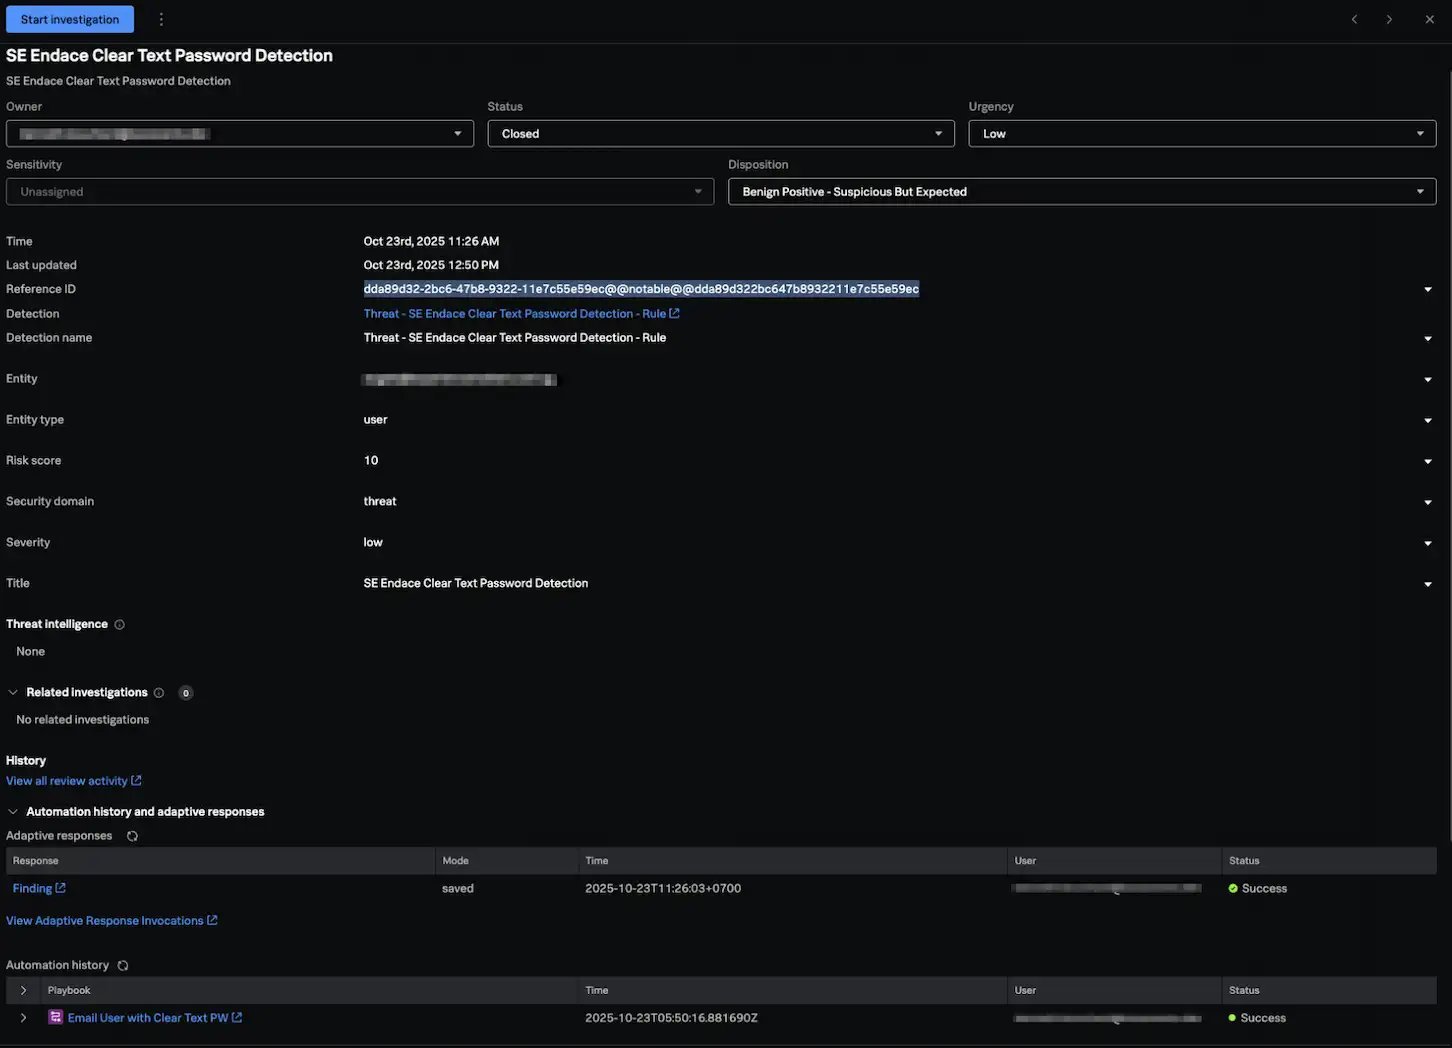
Task: Open the three-dot overflow menu
Action: click(x=160, y=17)
